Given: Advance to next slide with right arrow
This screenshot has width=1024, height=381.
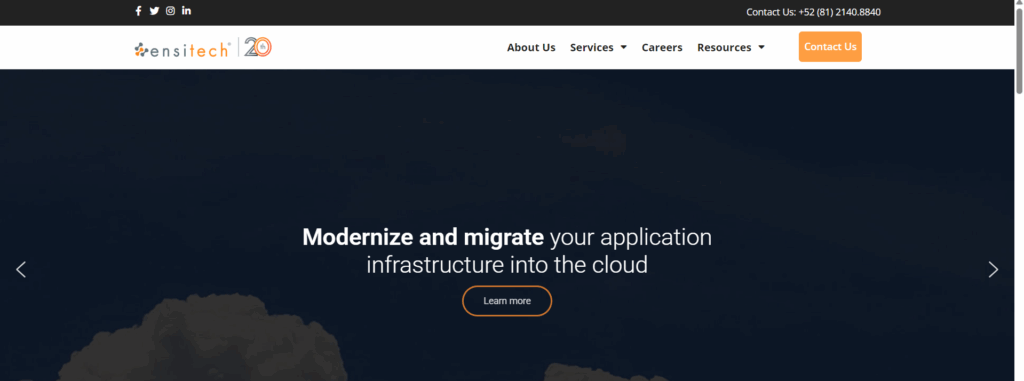Looking at the screenshot, I should 993,269.
